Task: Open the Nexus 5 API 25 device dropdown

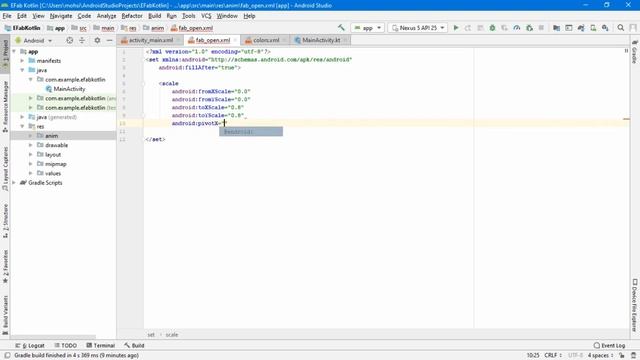Action: pos(418,28)
